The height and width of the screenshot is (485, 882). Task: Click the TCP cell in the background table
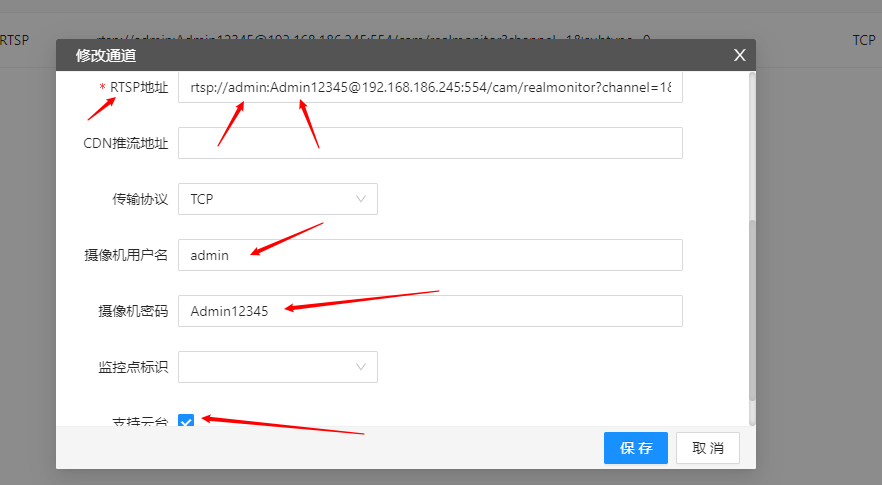863,41
